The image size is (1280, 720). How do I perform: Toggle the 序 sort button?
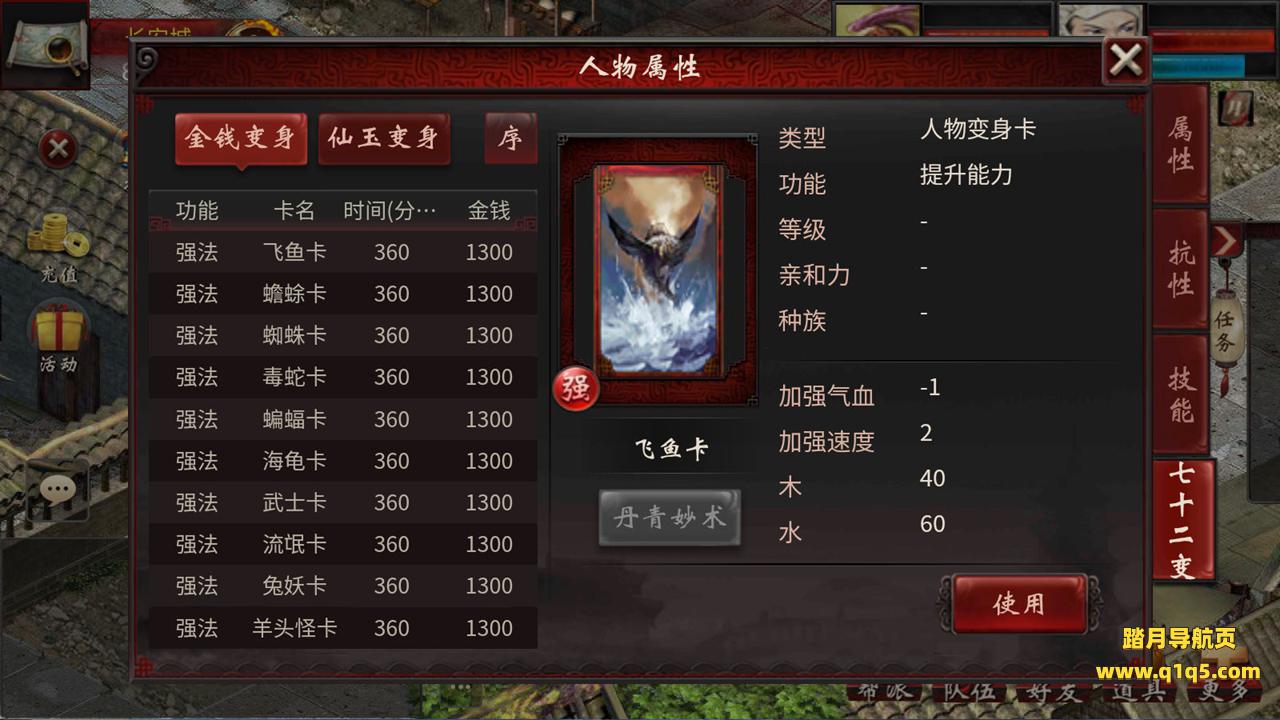coord(510,138)
